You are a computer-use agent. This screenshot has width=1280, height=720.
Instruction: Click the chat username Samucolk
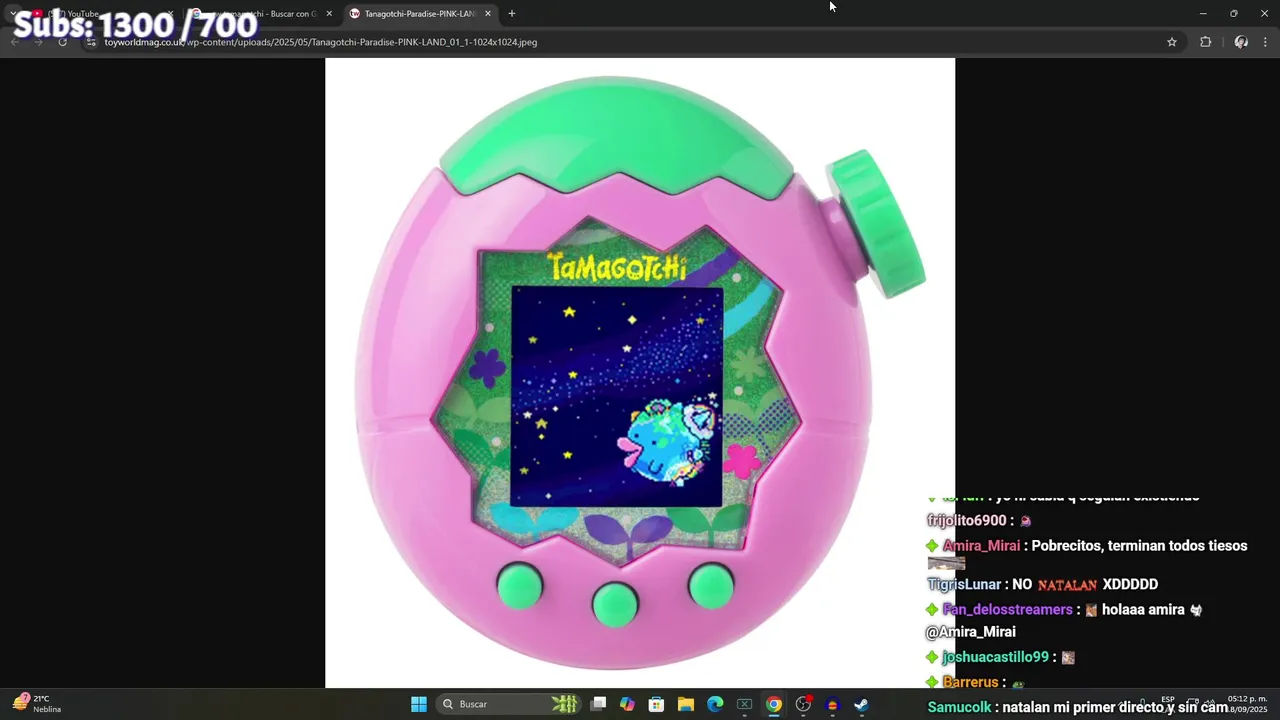pos(960,707)
